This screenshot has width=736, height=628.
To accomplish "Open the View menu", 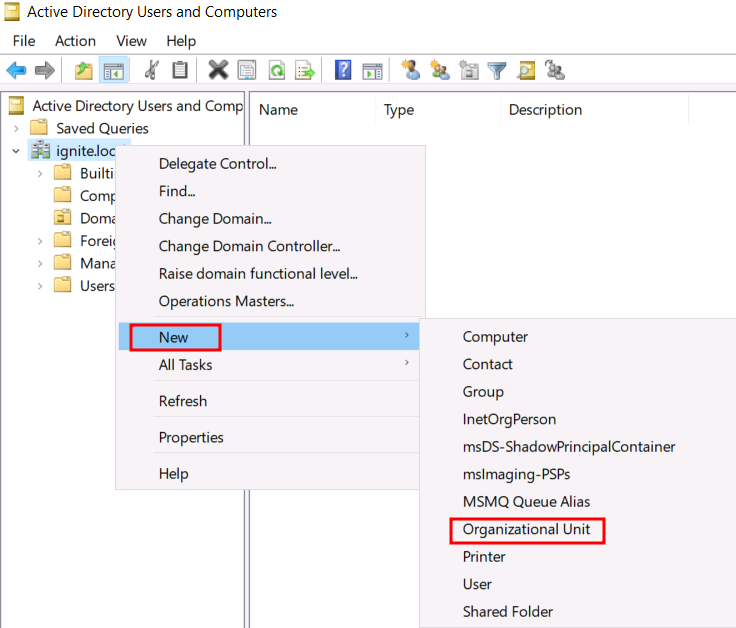I will [131, 41].
